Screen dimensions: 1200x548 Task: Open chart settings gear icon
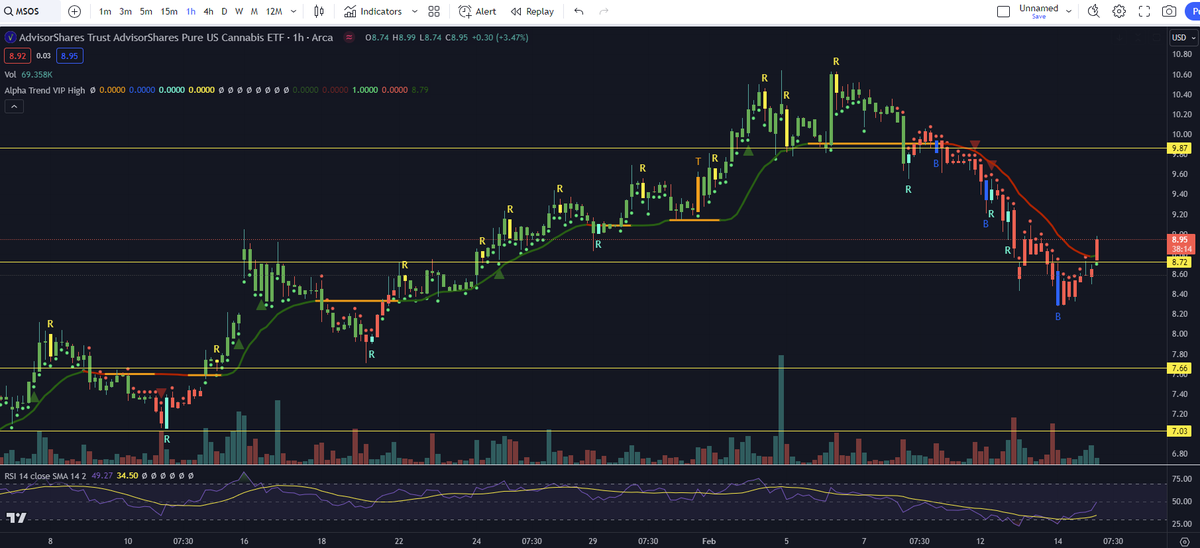pos(1119,11)
